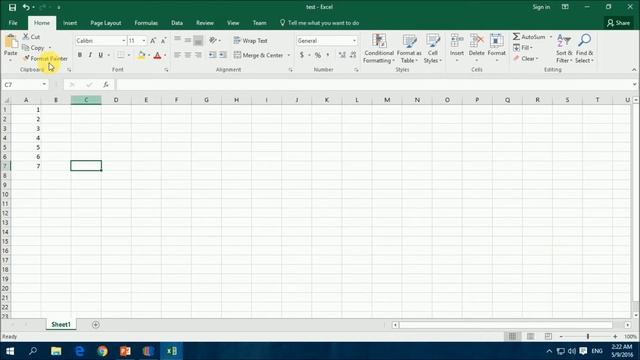Click the Save icon in quick access toolbar
This screenshot has width=640, height=360.
click(x=12, y=7)
